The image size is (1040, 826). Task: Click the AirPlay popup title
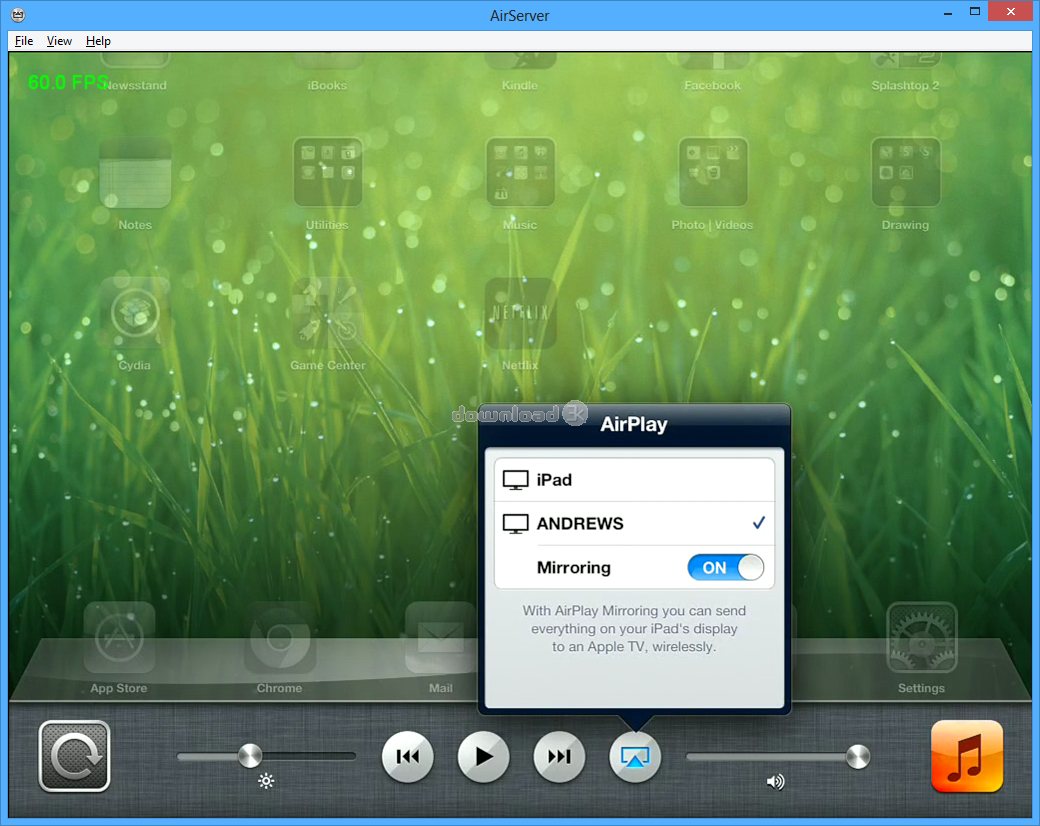click(x=633, y=424)
